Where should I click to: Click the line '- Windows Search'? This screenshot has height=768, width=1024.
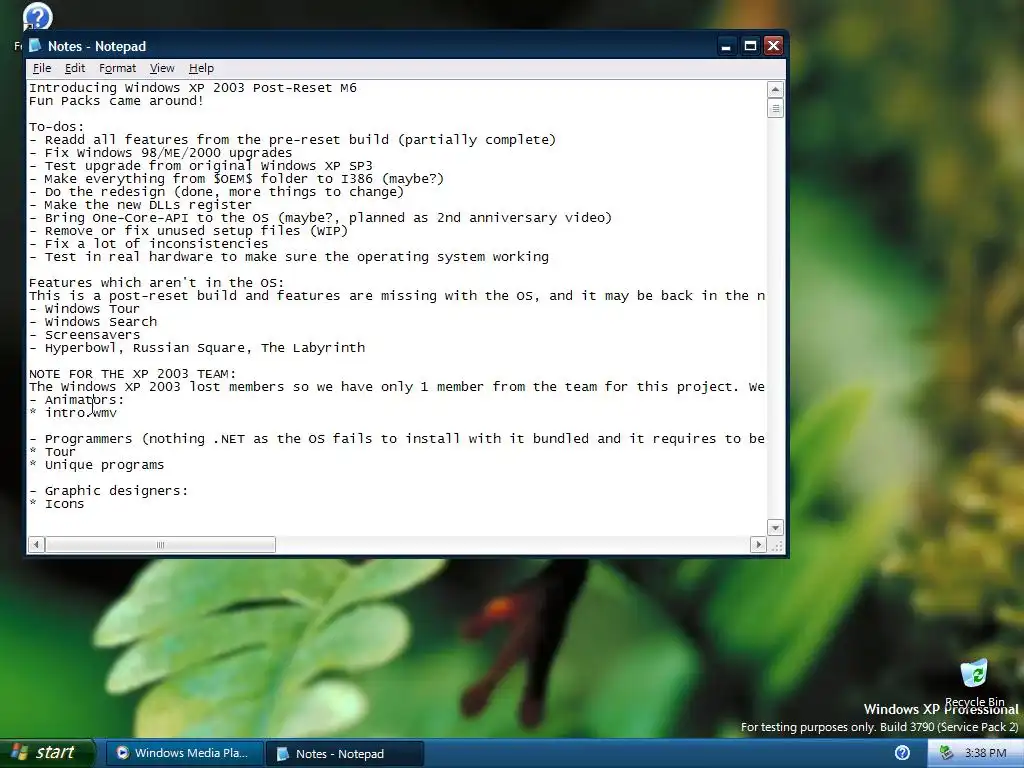[x=93, y=322]
